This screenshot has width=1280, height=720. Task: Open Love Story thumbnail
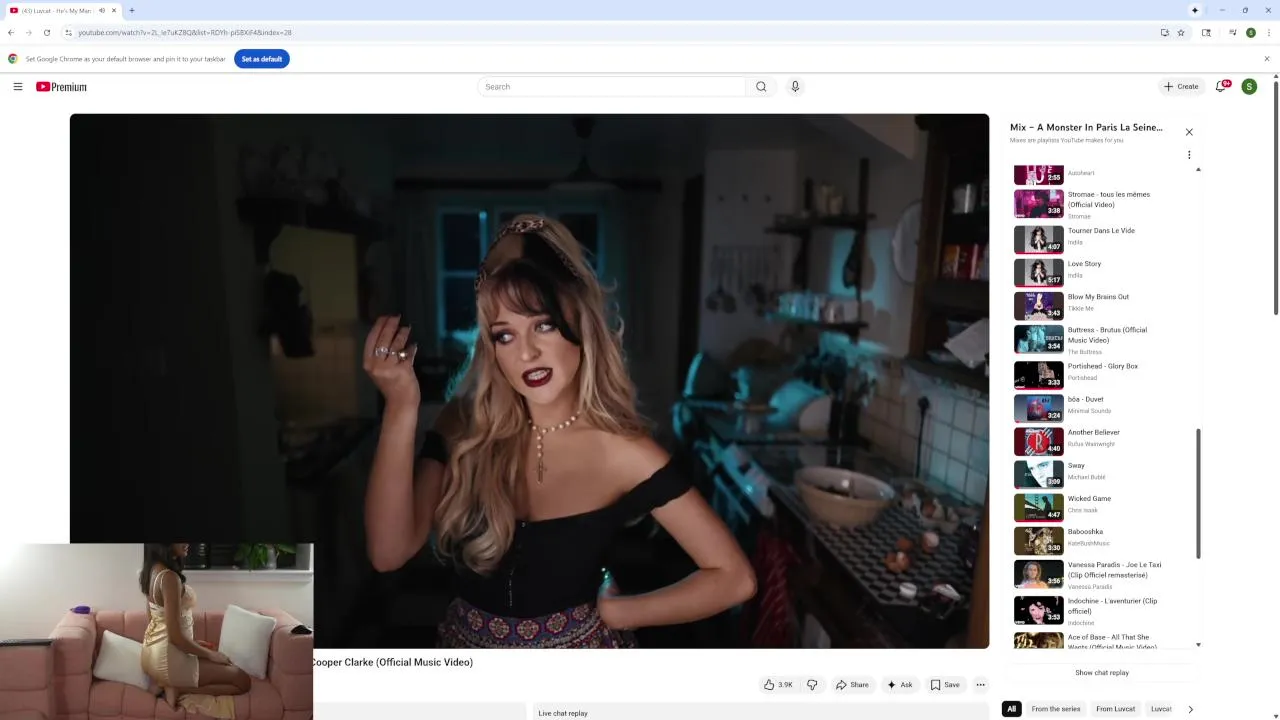point(1039,273)
